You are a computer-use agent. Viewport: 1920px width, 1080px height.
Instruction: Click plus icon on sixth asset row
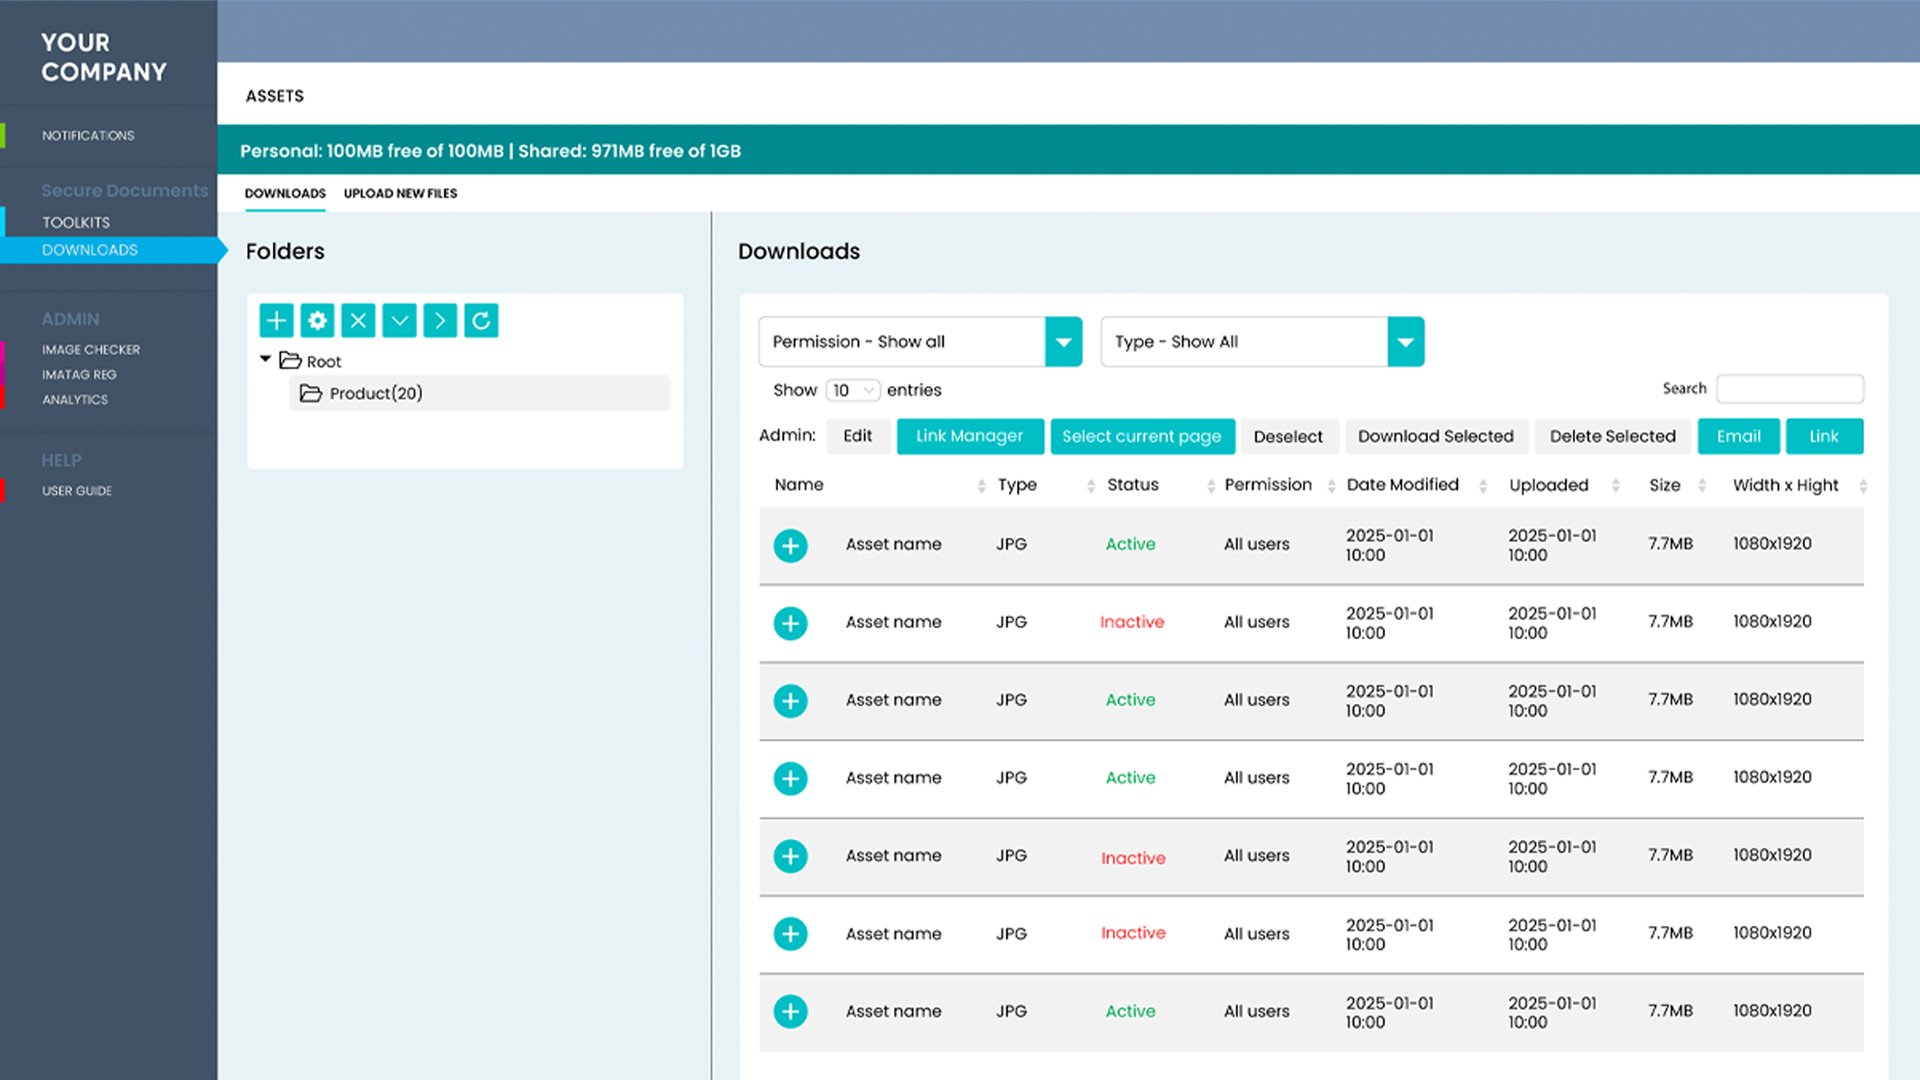(790, 934)
